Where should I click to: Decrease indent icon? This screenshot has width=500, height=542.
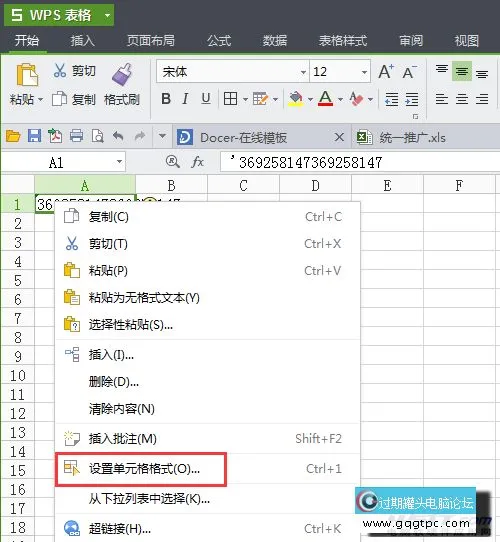pyautogui.click(x=391, y=99)
